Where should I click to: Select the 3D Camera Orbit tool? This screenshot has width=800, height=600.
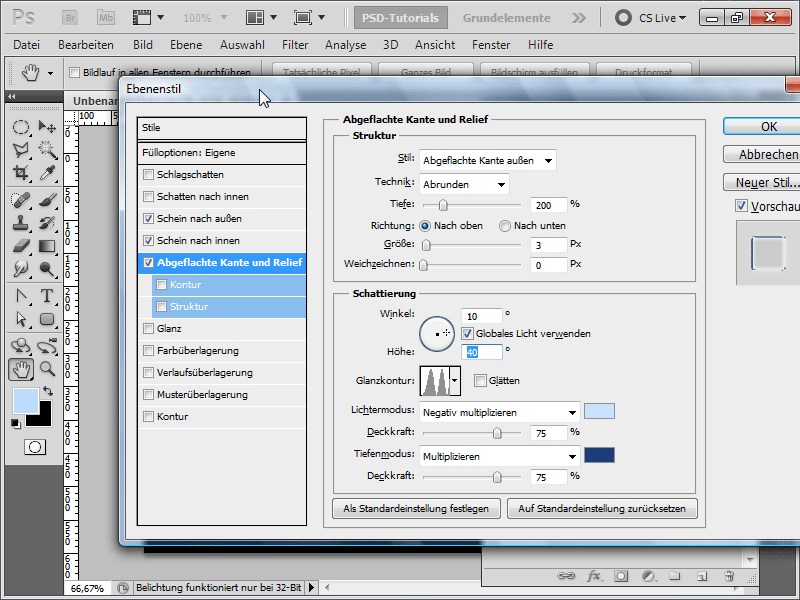(x=47, y=346)
